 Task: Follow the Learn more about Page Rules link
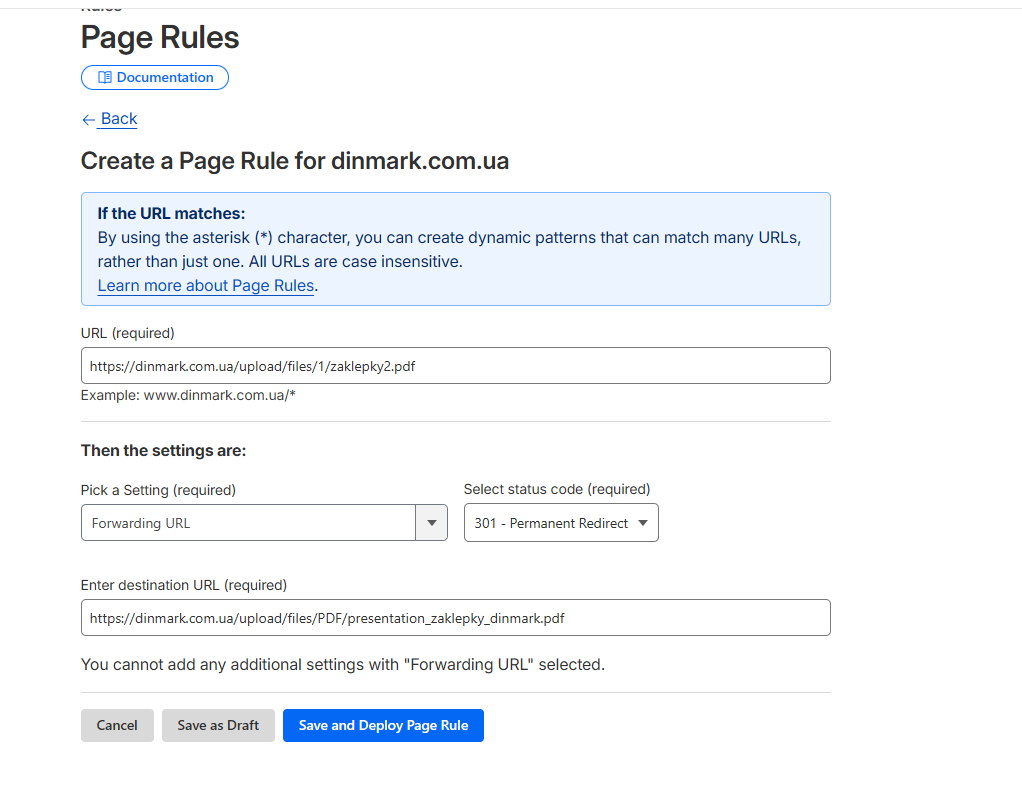pyautogui.click(x=206, y=286)
